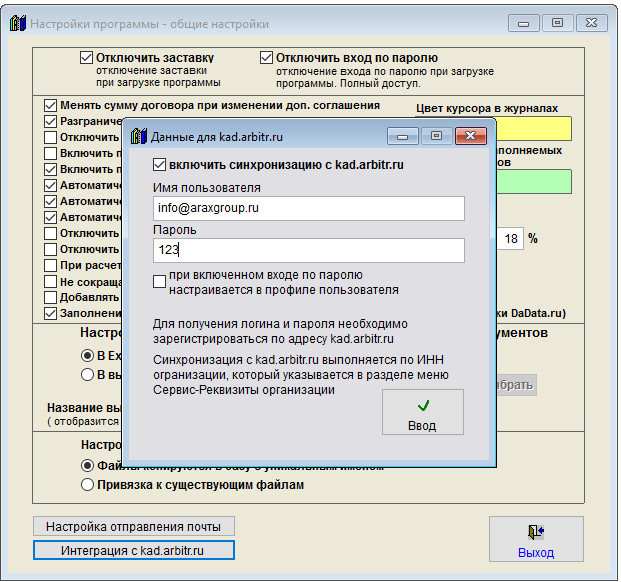Click the Имя пользователя input field
Viewport: 621px width, 582px height.
[x=309, y=208]
